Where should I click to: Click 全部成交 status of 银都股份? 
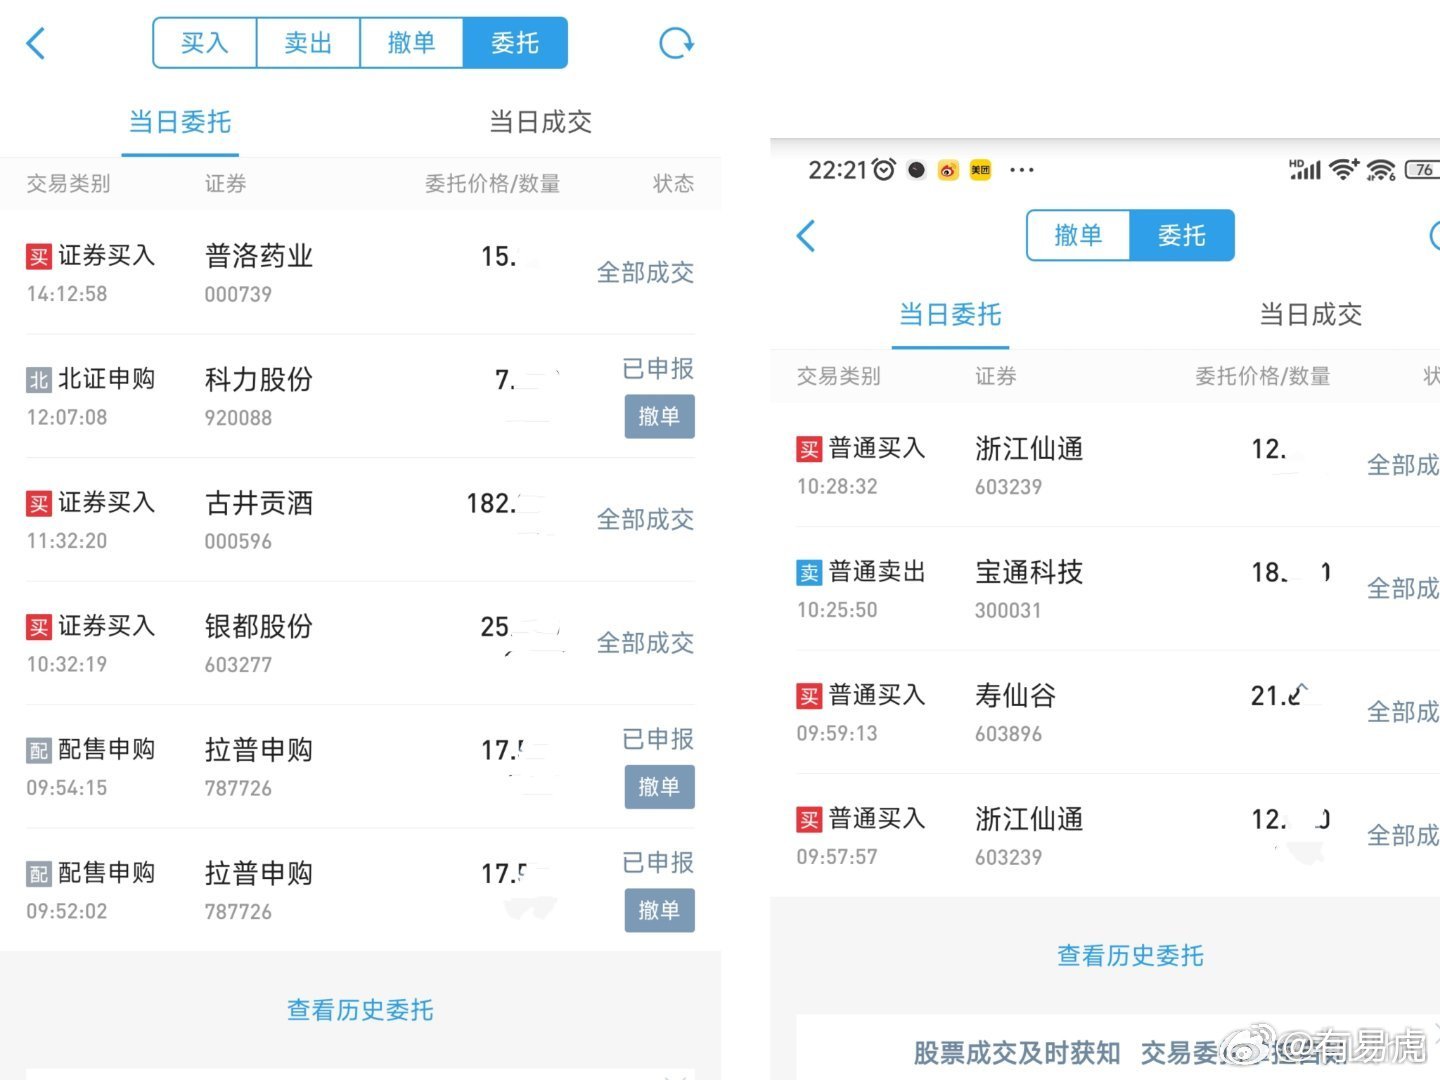click(645, 643)
